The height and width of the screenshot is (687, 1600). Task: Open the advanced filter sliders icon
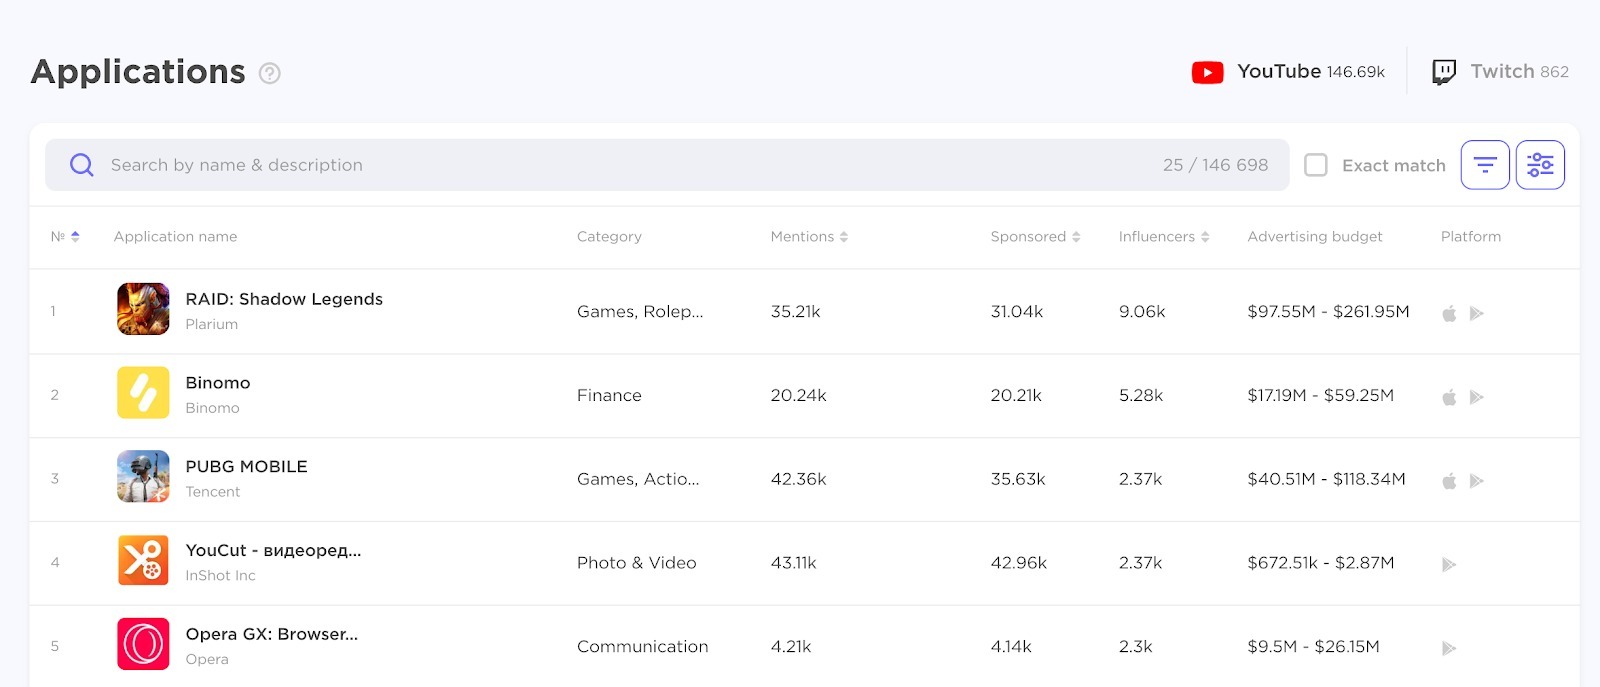pos(1539,164)
